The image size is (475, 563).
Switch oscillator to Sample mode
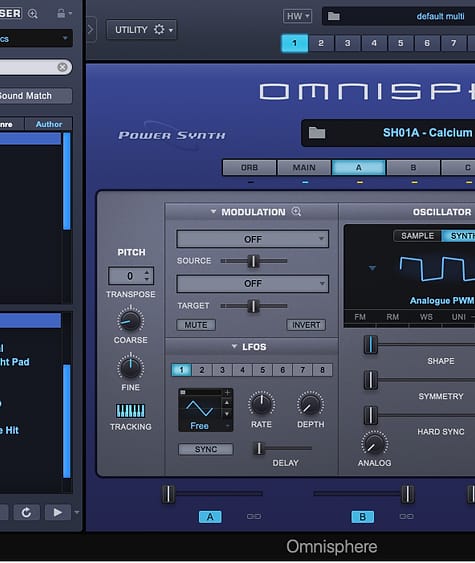[417, 236]
